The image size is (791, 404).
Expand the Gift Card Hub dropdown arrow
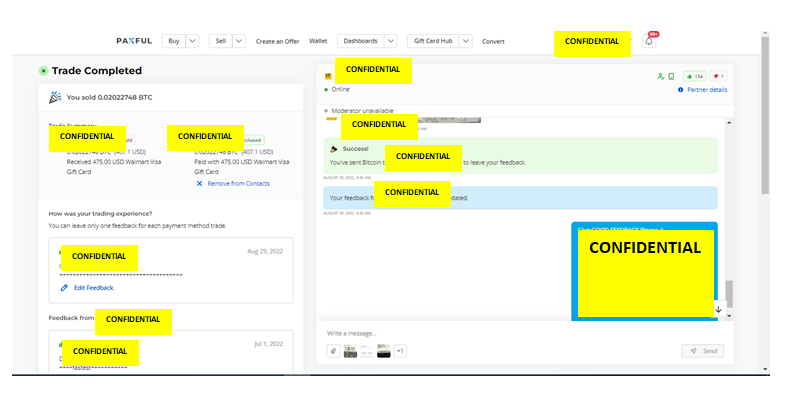coord(466,41)
